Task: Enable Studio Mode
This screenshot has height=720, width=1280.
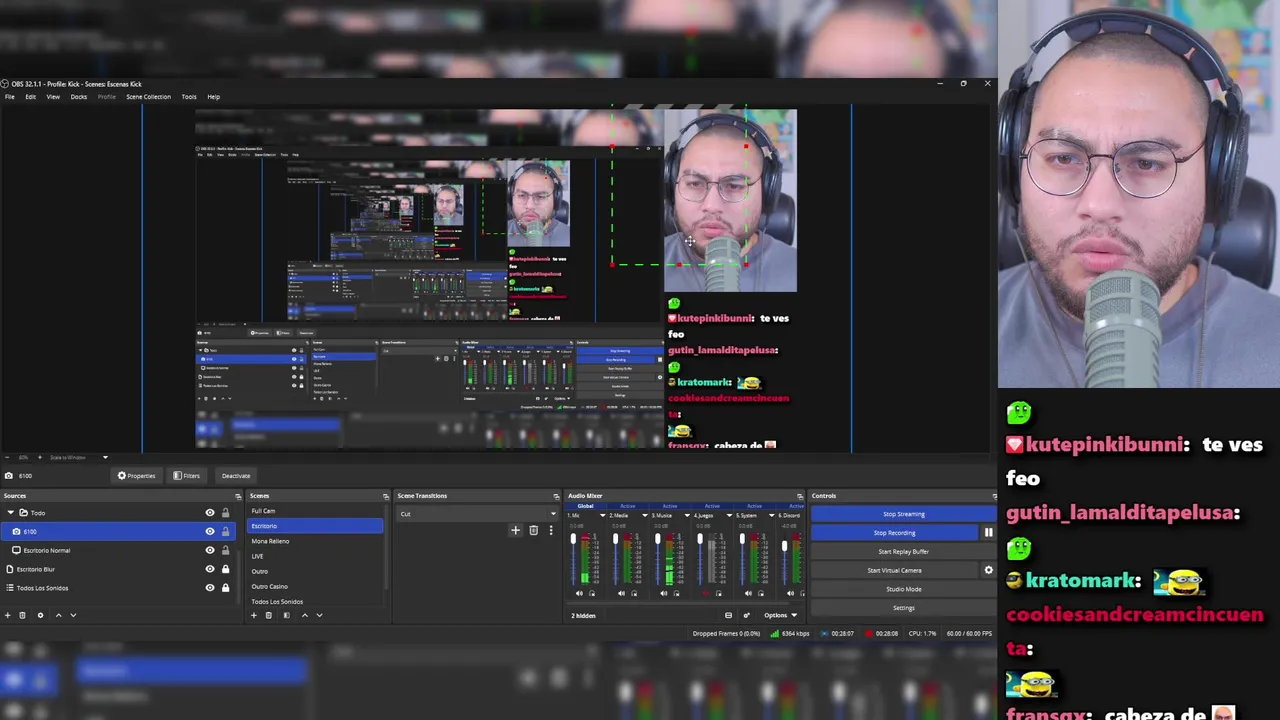Action: [x=904, y=589]
